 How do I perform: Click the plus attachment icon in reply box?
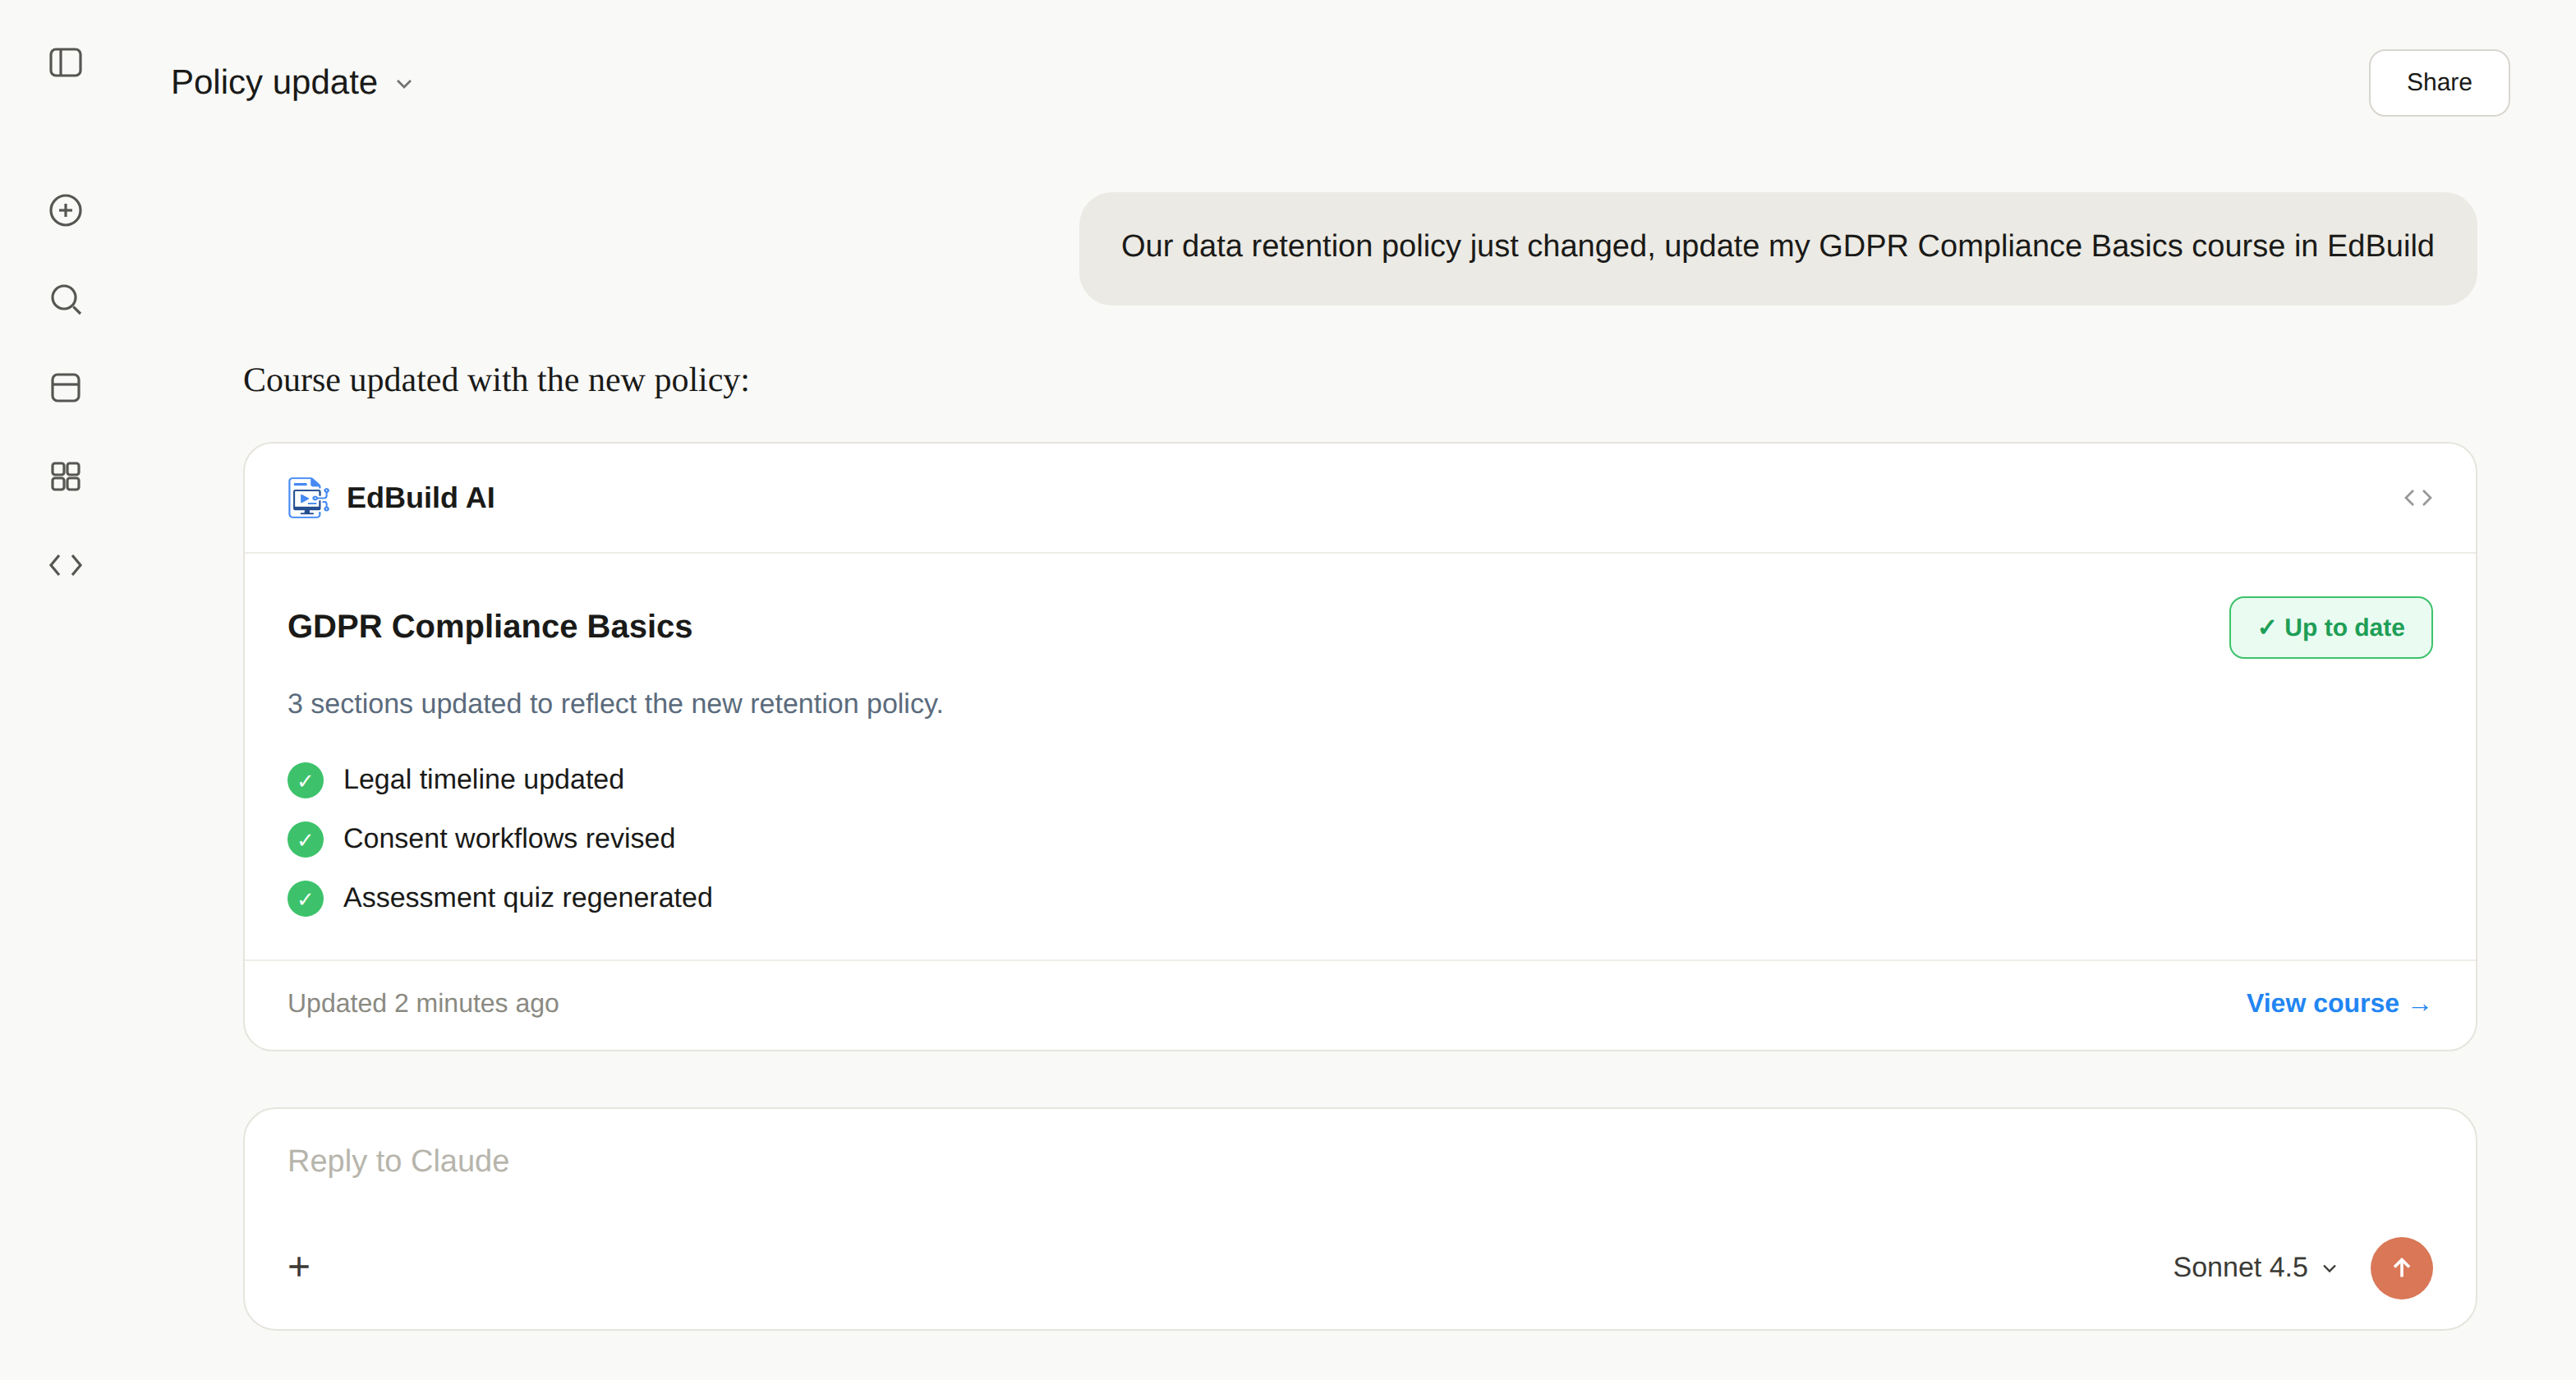[x=299, y=1267]
